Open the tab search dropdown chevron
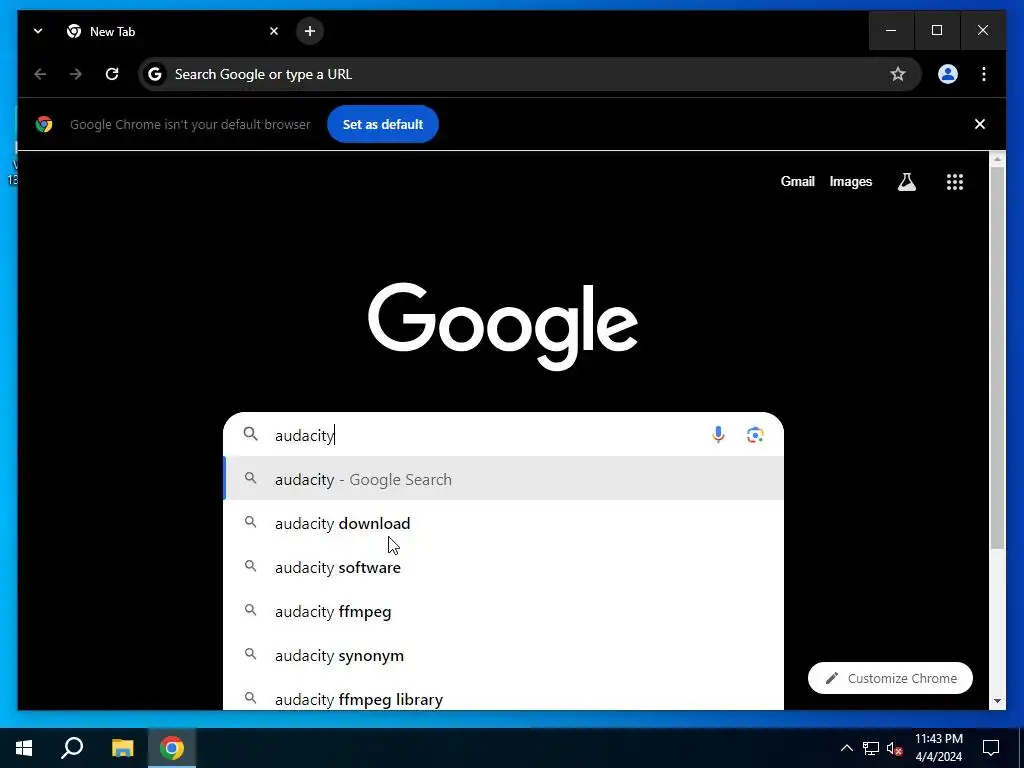The height and width of the screenshot is (768, 1024). point(38,31)
